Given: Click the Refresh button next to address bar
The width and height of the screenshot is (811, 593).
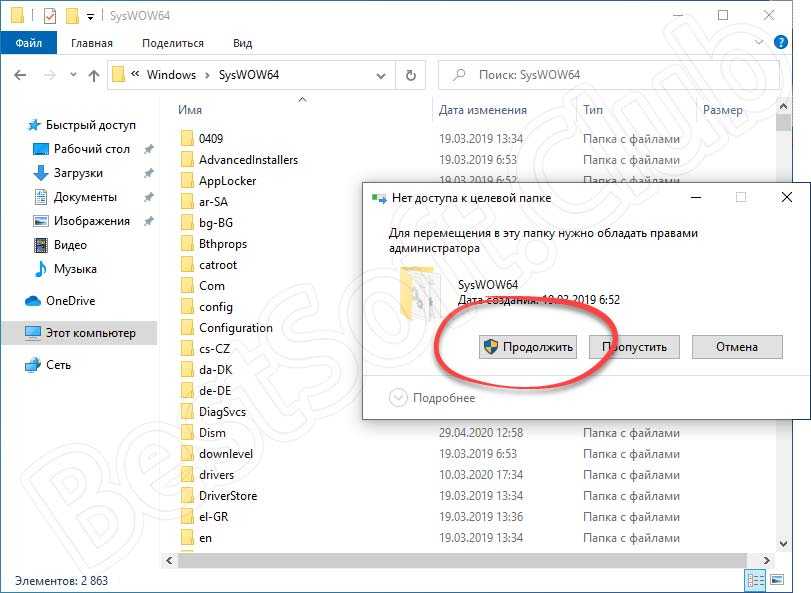Looking at the screenshot, I should (x=411, y=75).
